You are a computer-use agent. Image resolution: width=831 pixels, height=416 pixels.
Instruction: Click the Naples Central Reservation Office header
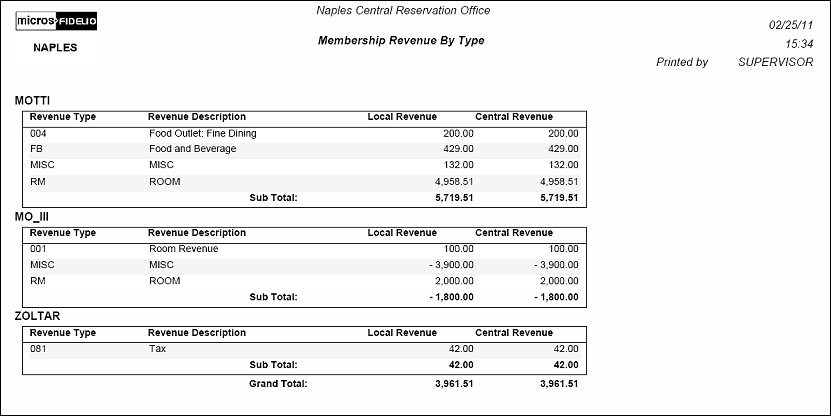[402, 10]
